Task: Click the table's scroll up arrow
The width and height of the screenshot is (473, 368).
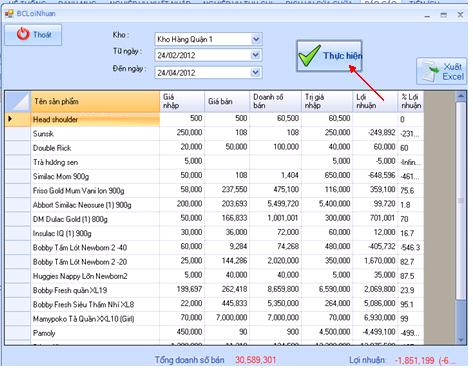Action: point(461,97)
